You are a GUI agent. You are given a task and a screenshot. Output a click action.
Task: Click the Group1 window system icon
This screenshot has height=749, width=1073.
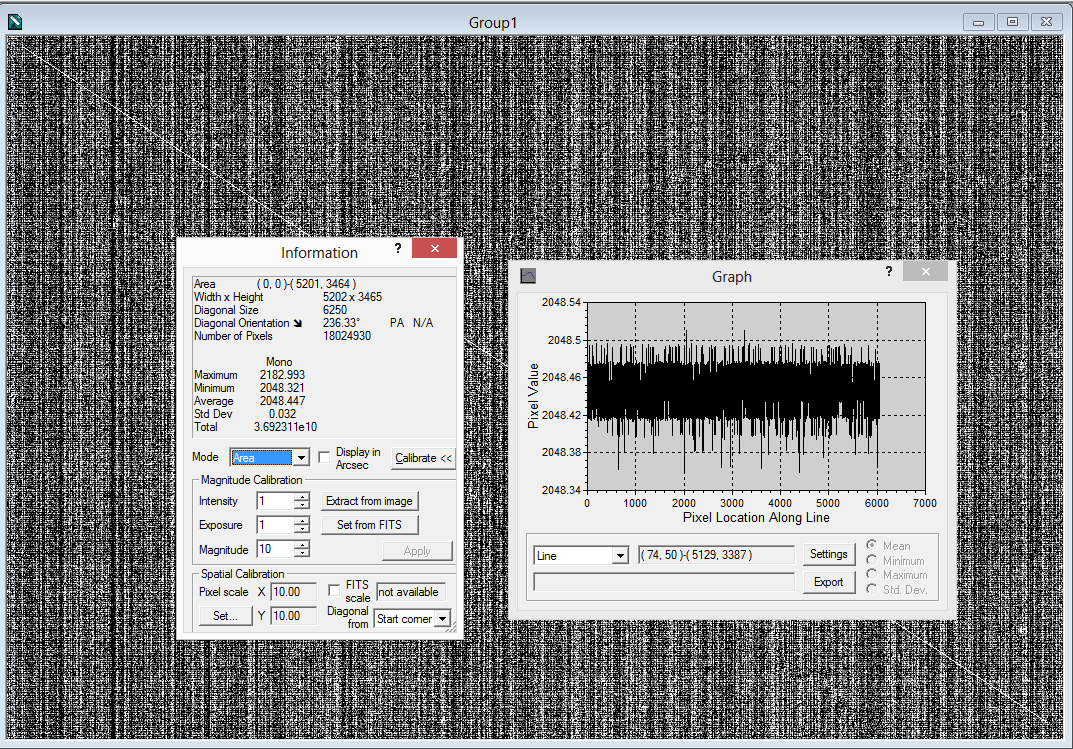coord(15,21)
